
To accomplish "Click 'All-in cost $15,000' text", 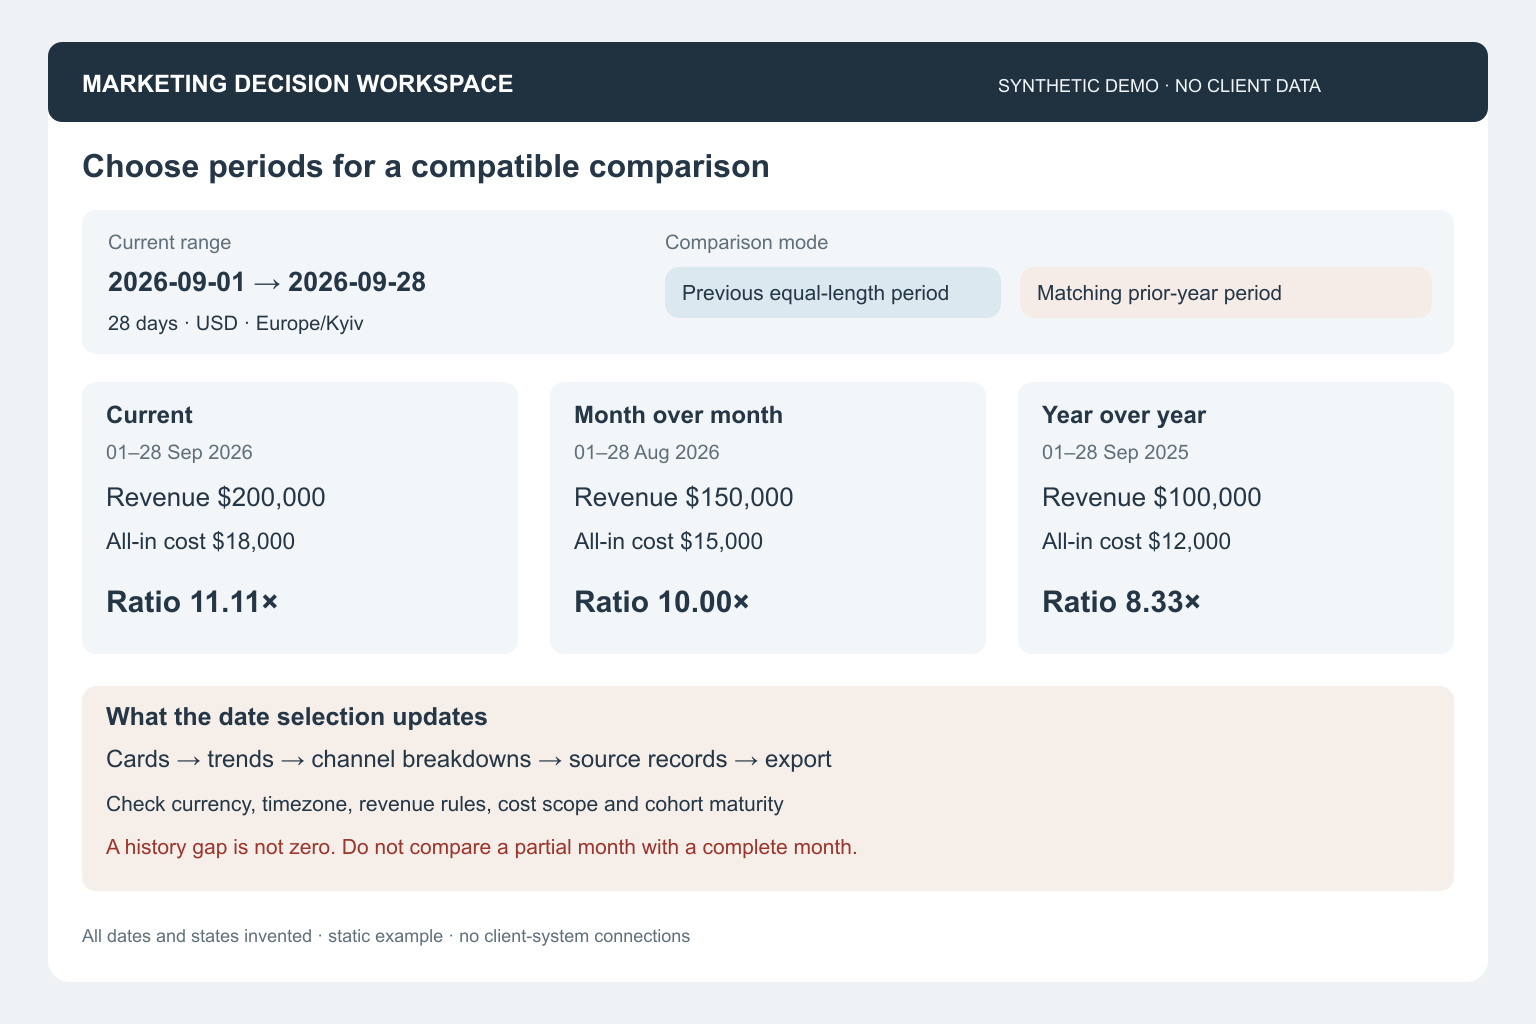I will click(668, 542).
